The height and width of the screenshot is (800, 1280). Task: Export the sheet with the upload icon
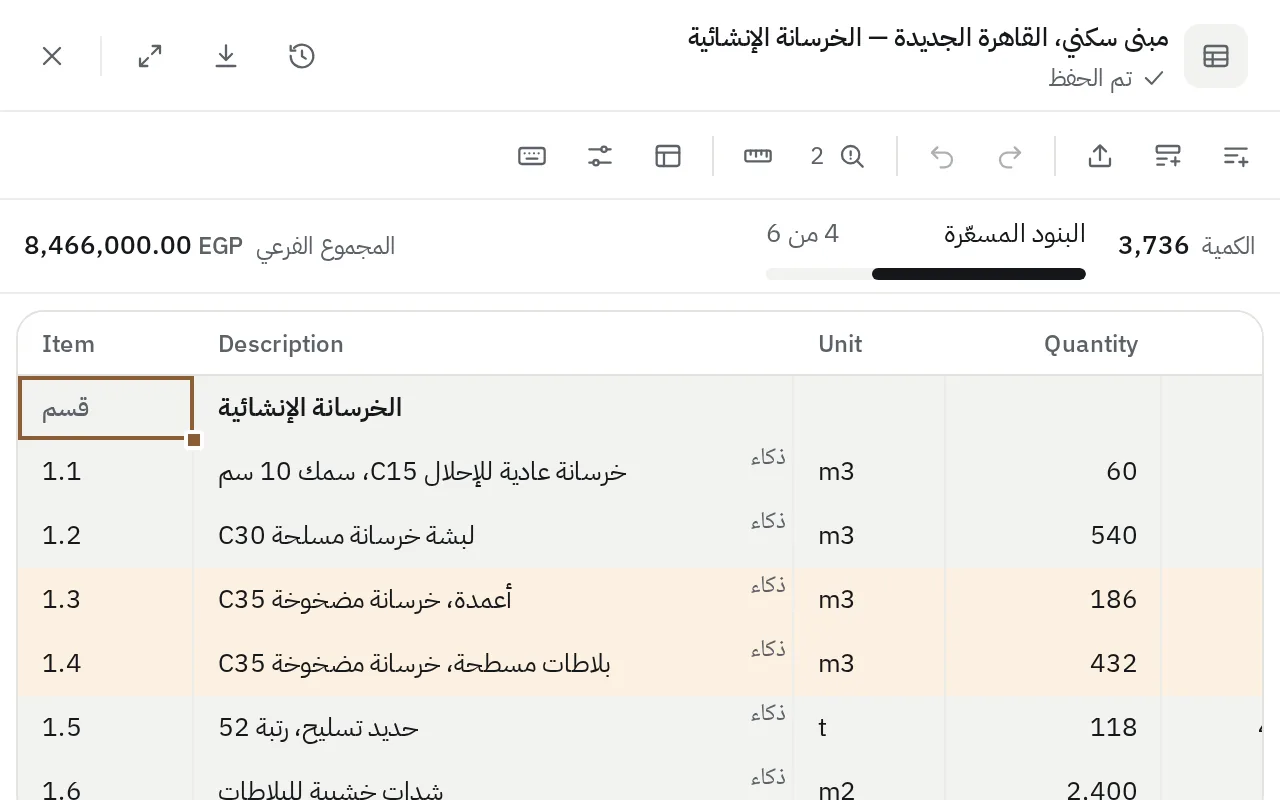coord(1100,156)
